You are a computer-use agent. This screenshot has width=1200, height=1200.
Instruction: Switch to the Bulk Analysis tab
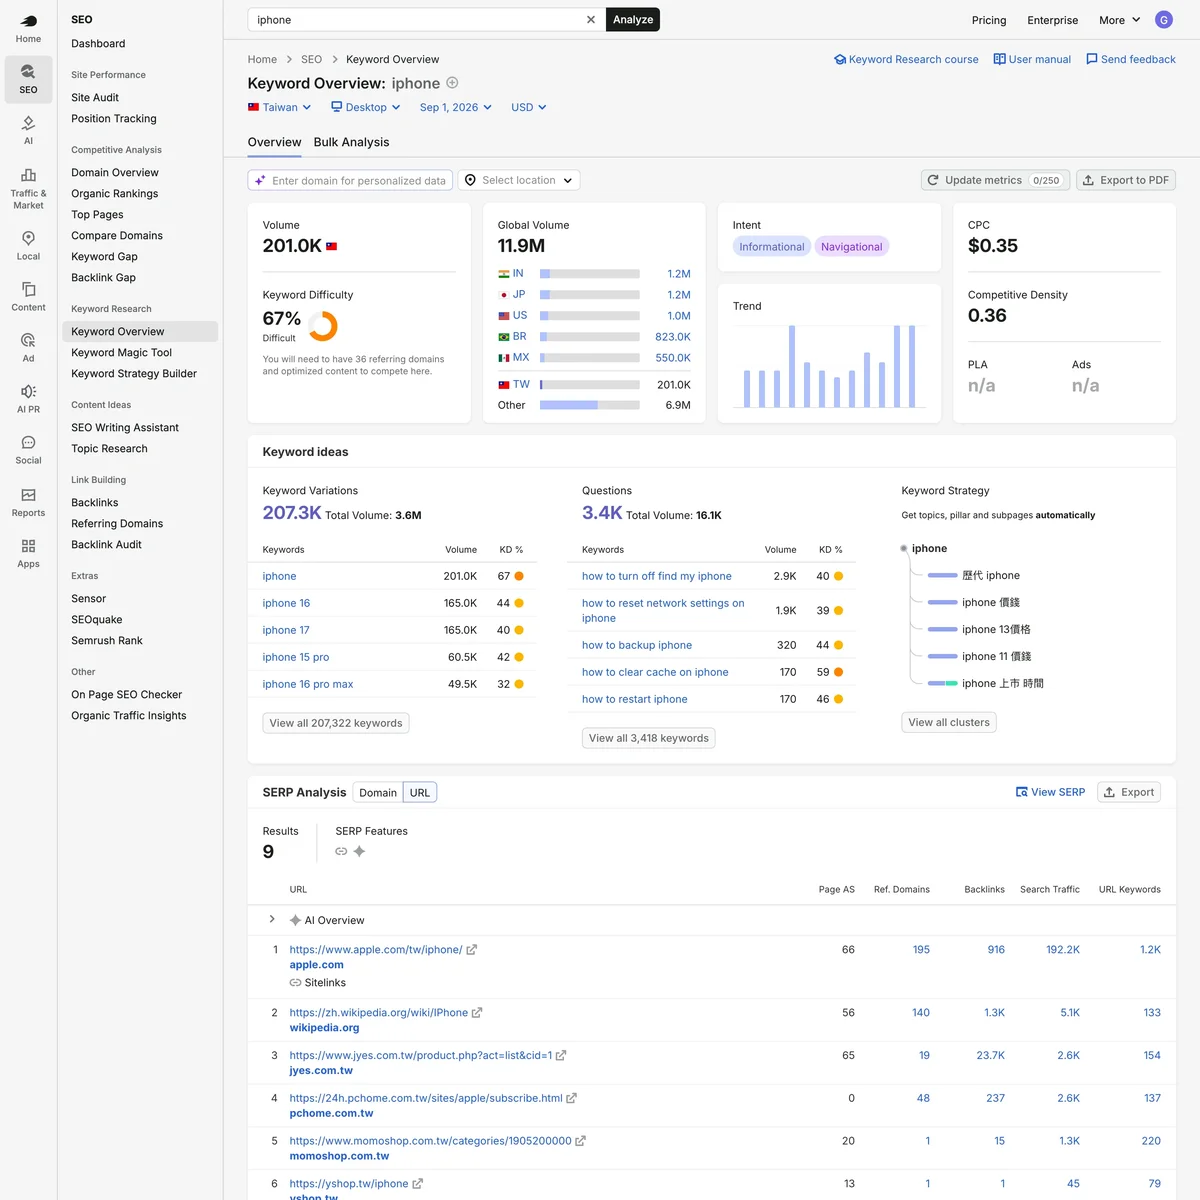pos(351,142)
